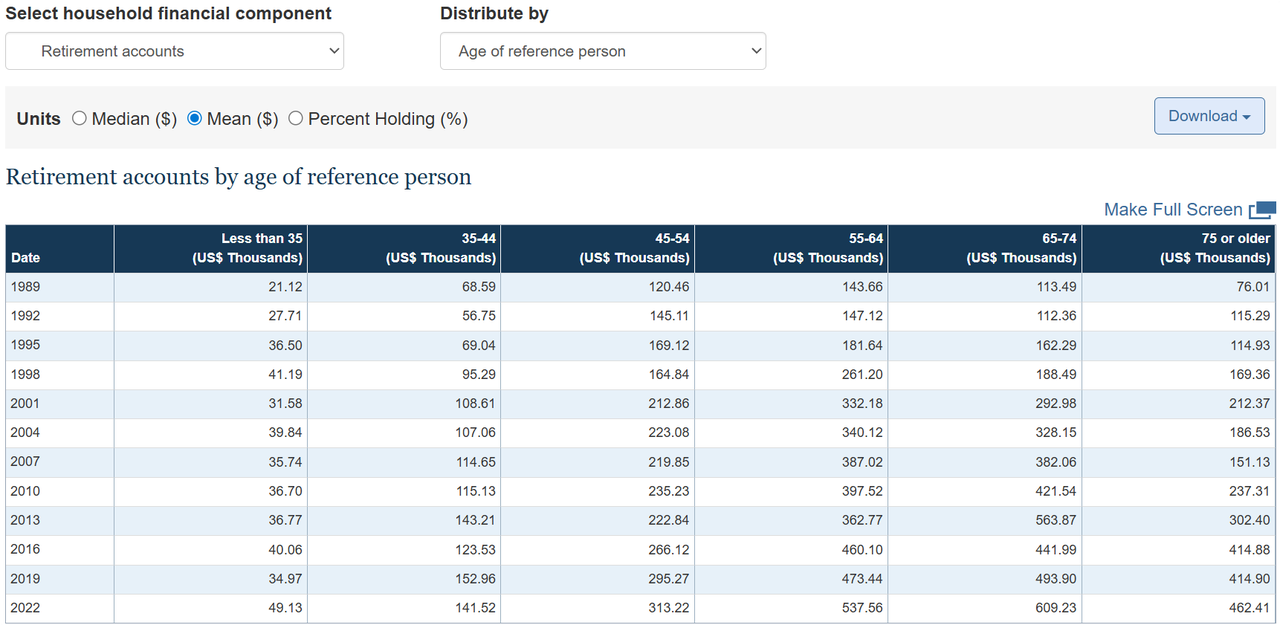Image resolution: width=1280 pixels, height=625 pixels.
Task: Click the Less than 35 column header
Action: (x=247, y=248)
